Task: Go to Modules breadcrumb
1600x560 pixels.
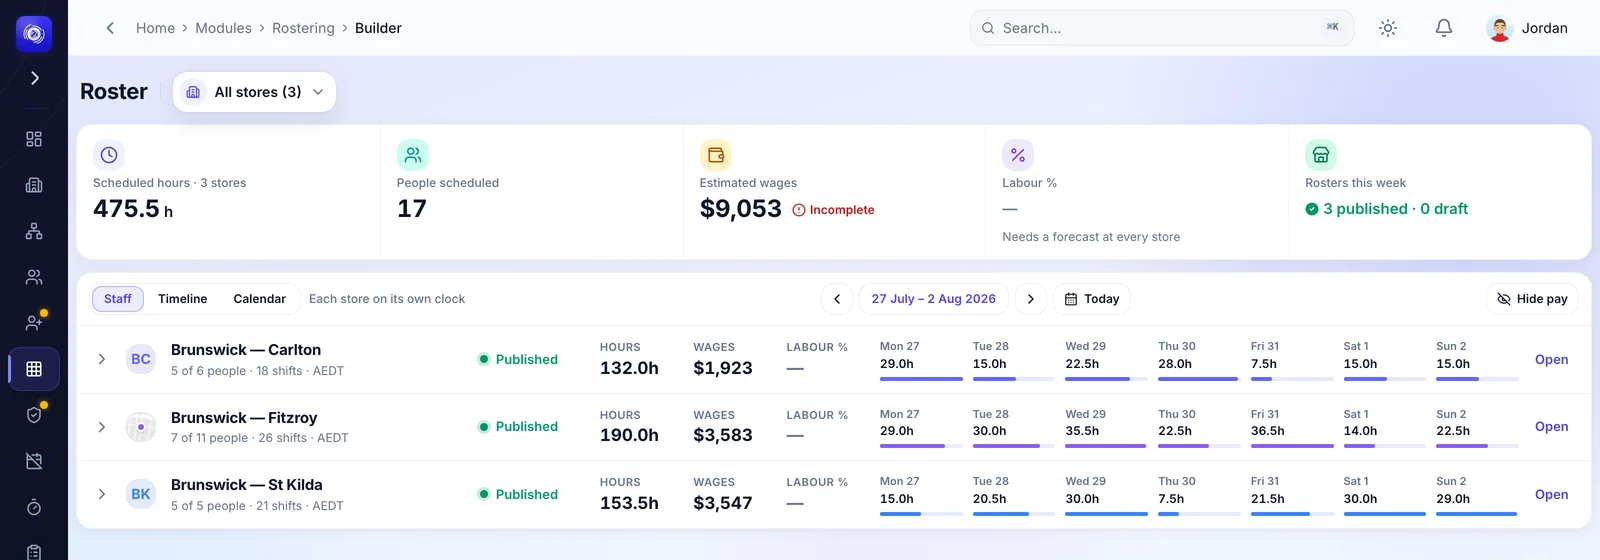Action: [223, 28]
